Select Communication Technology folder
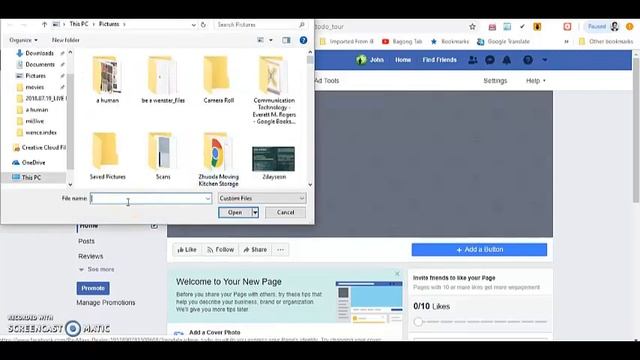The height and width of the screenshot is (360, 640). (x=274, y=90)
